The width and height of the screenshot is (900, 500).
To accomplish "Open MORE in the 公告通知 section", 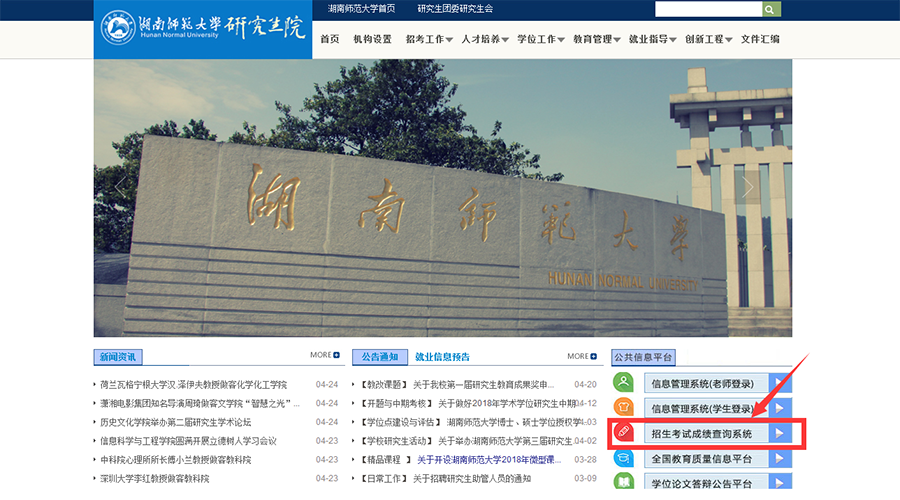I will (x=582, y=356).
